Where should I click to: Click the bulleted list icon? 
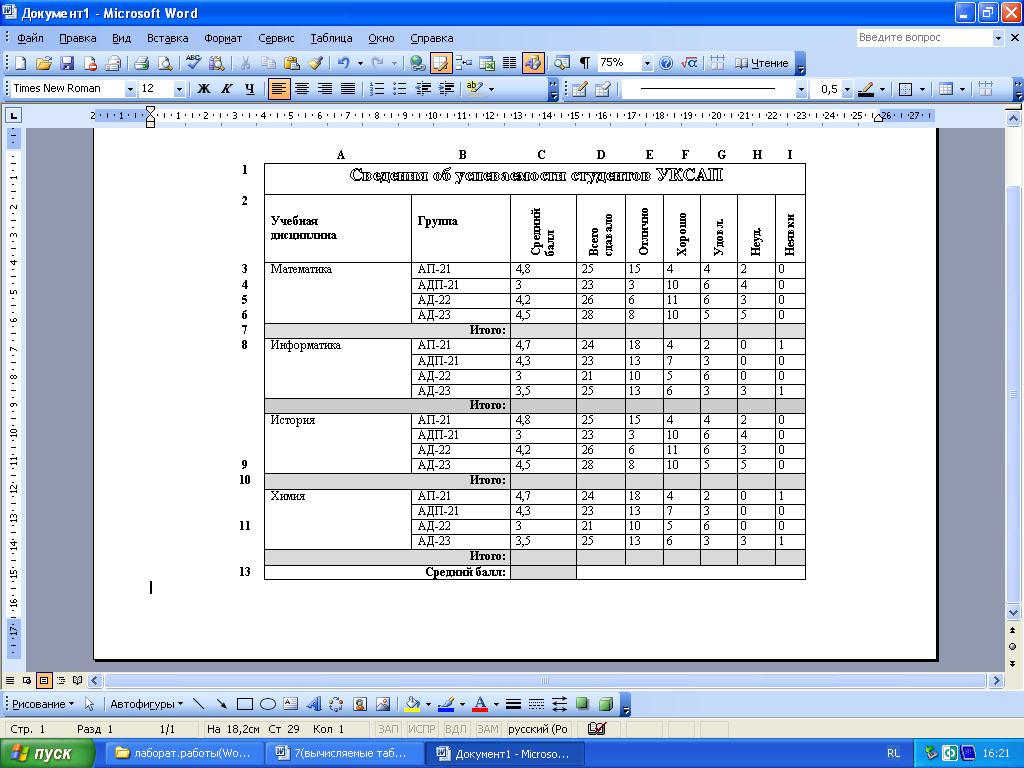coord(400,89)
